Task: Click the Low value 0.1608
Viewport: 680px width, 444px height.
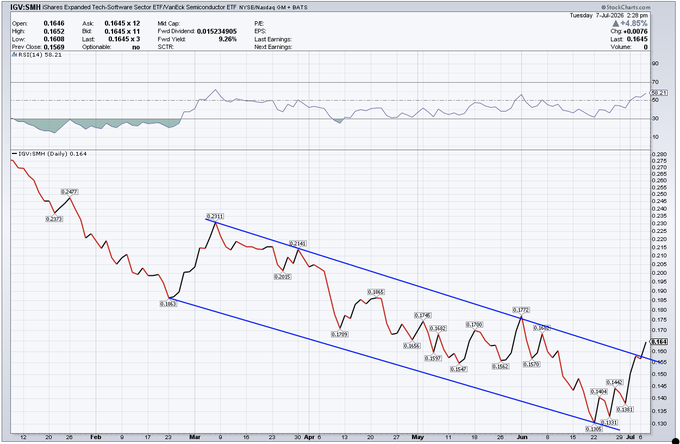Action: coord(54,39)
